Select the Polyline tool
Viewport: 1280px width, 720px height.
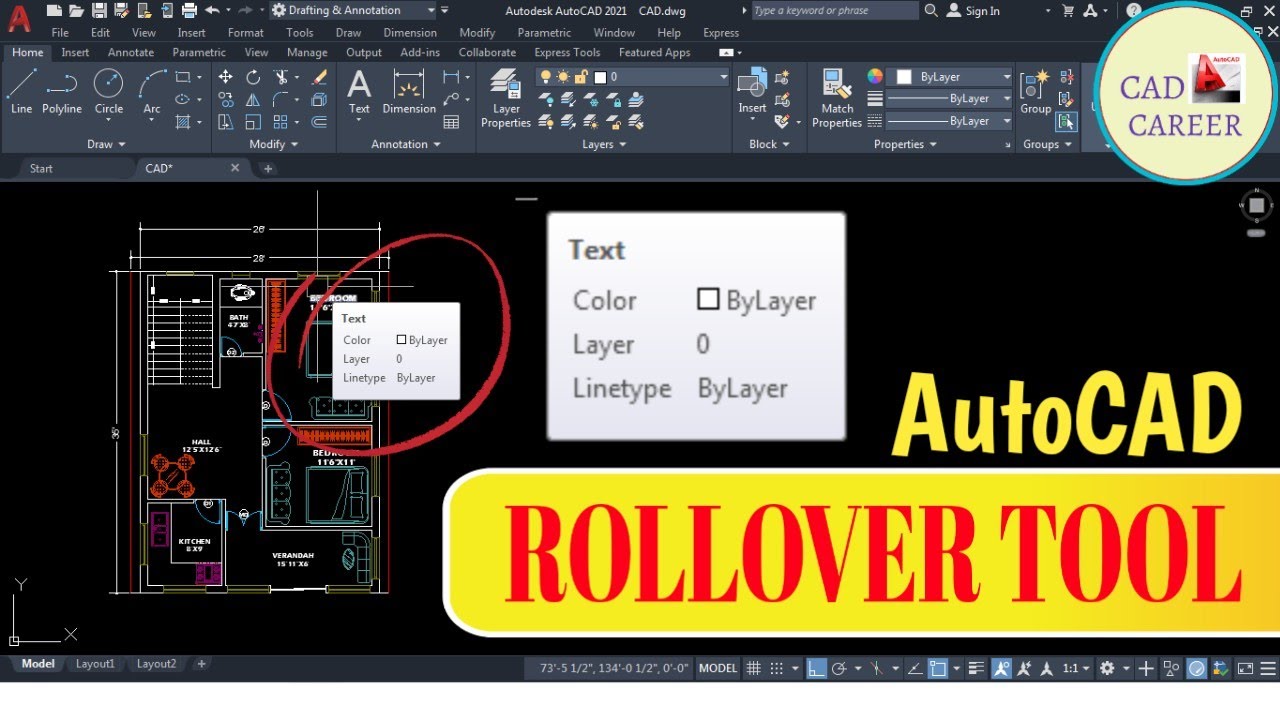[62, 91]
